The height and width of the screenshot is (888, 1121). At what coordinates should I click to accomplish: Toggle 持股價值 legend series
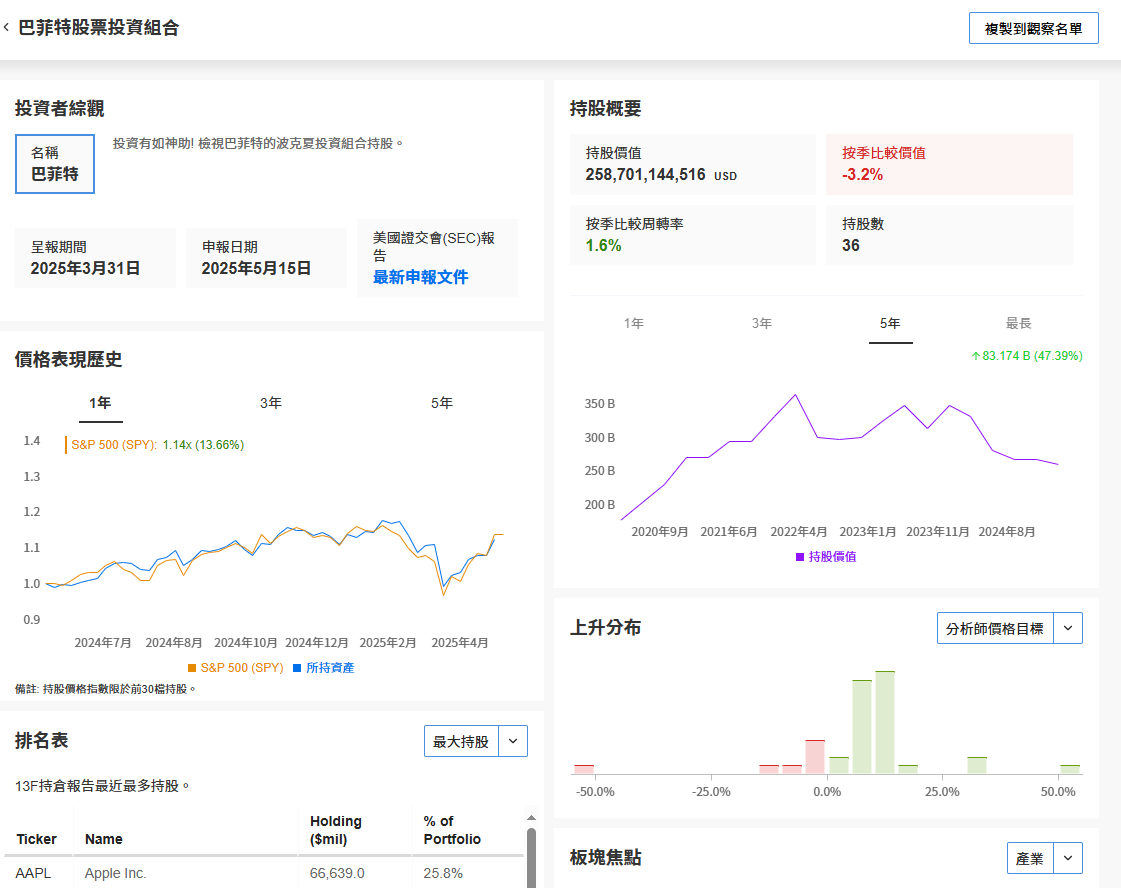coord(826,557)
